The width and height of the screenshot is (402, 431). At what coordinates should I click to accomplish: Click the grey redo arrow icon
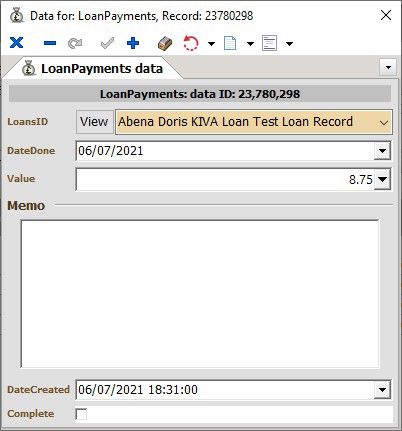75,43
